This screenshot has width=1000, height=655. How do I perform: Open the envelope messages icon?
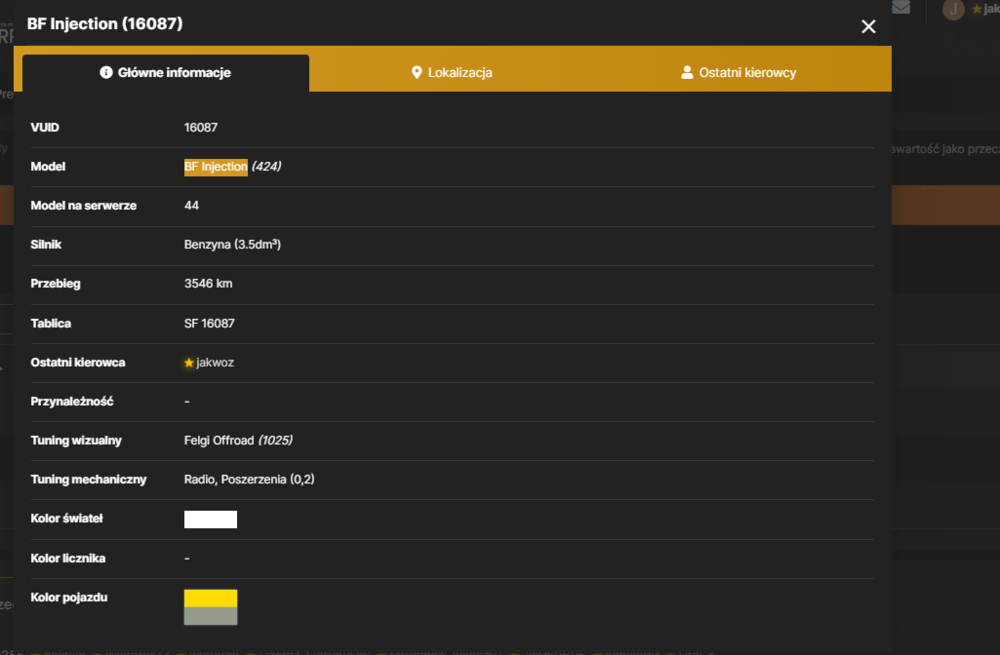901,7
